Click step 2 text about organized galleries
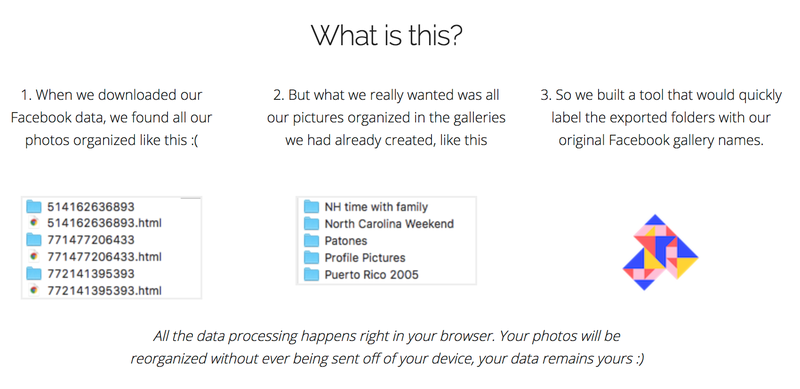Viewport: 800px width, 389px height. [x=386, y=117]
